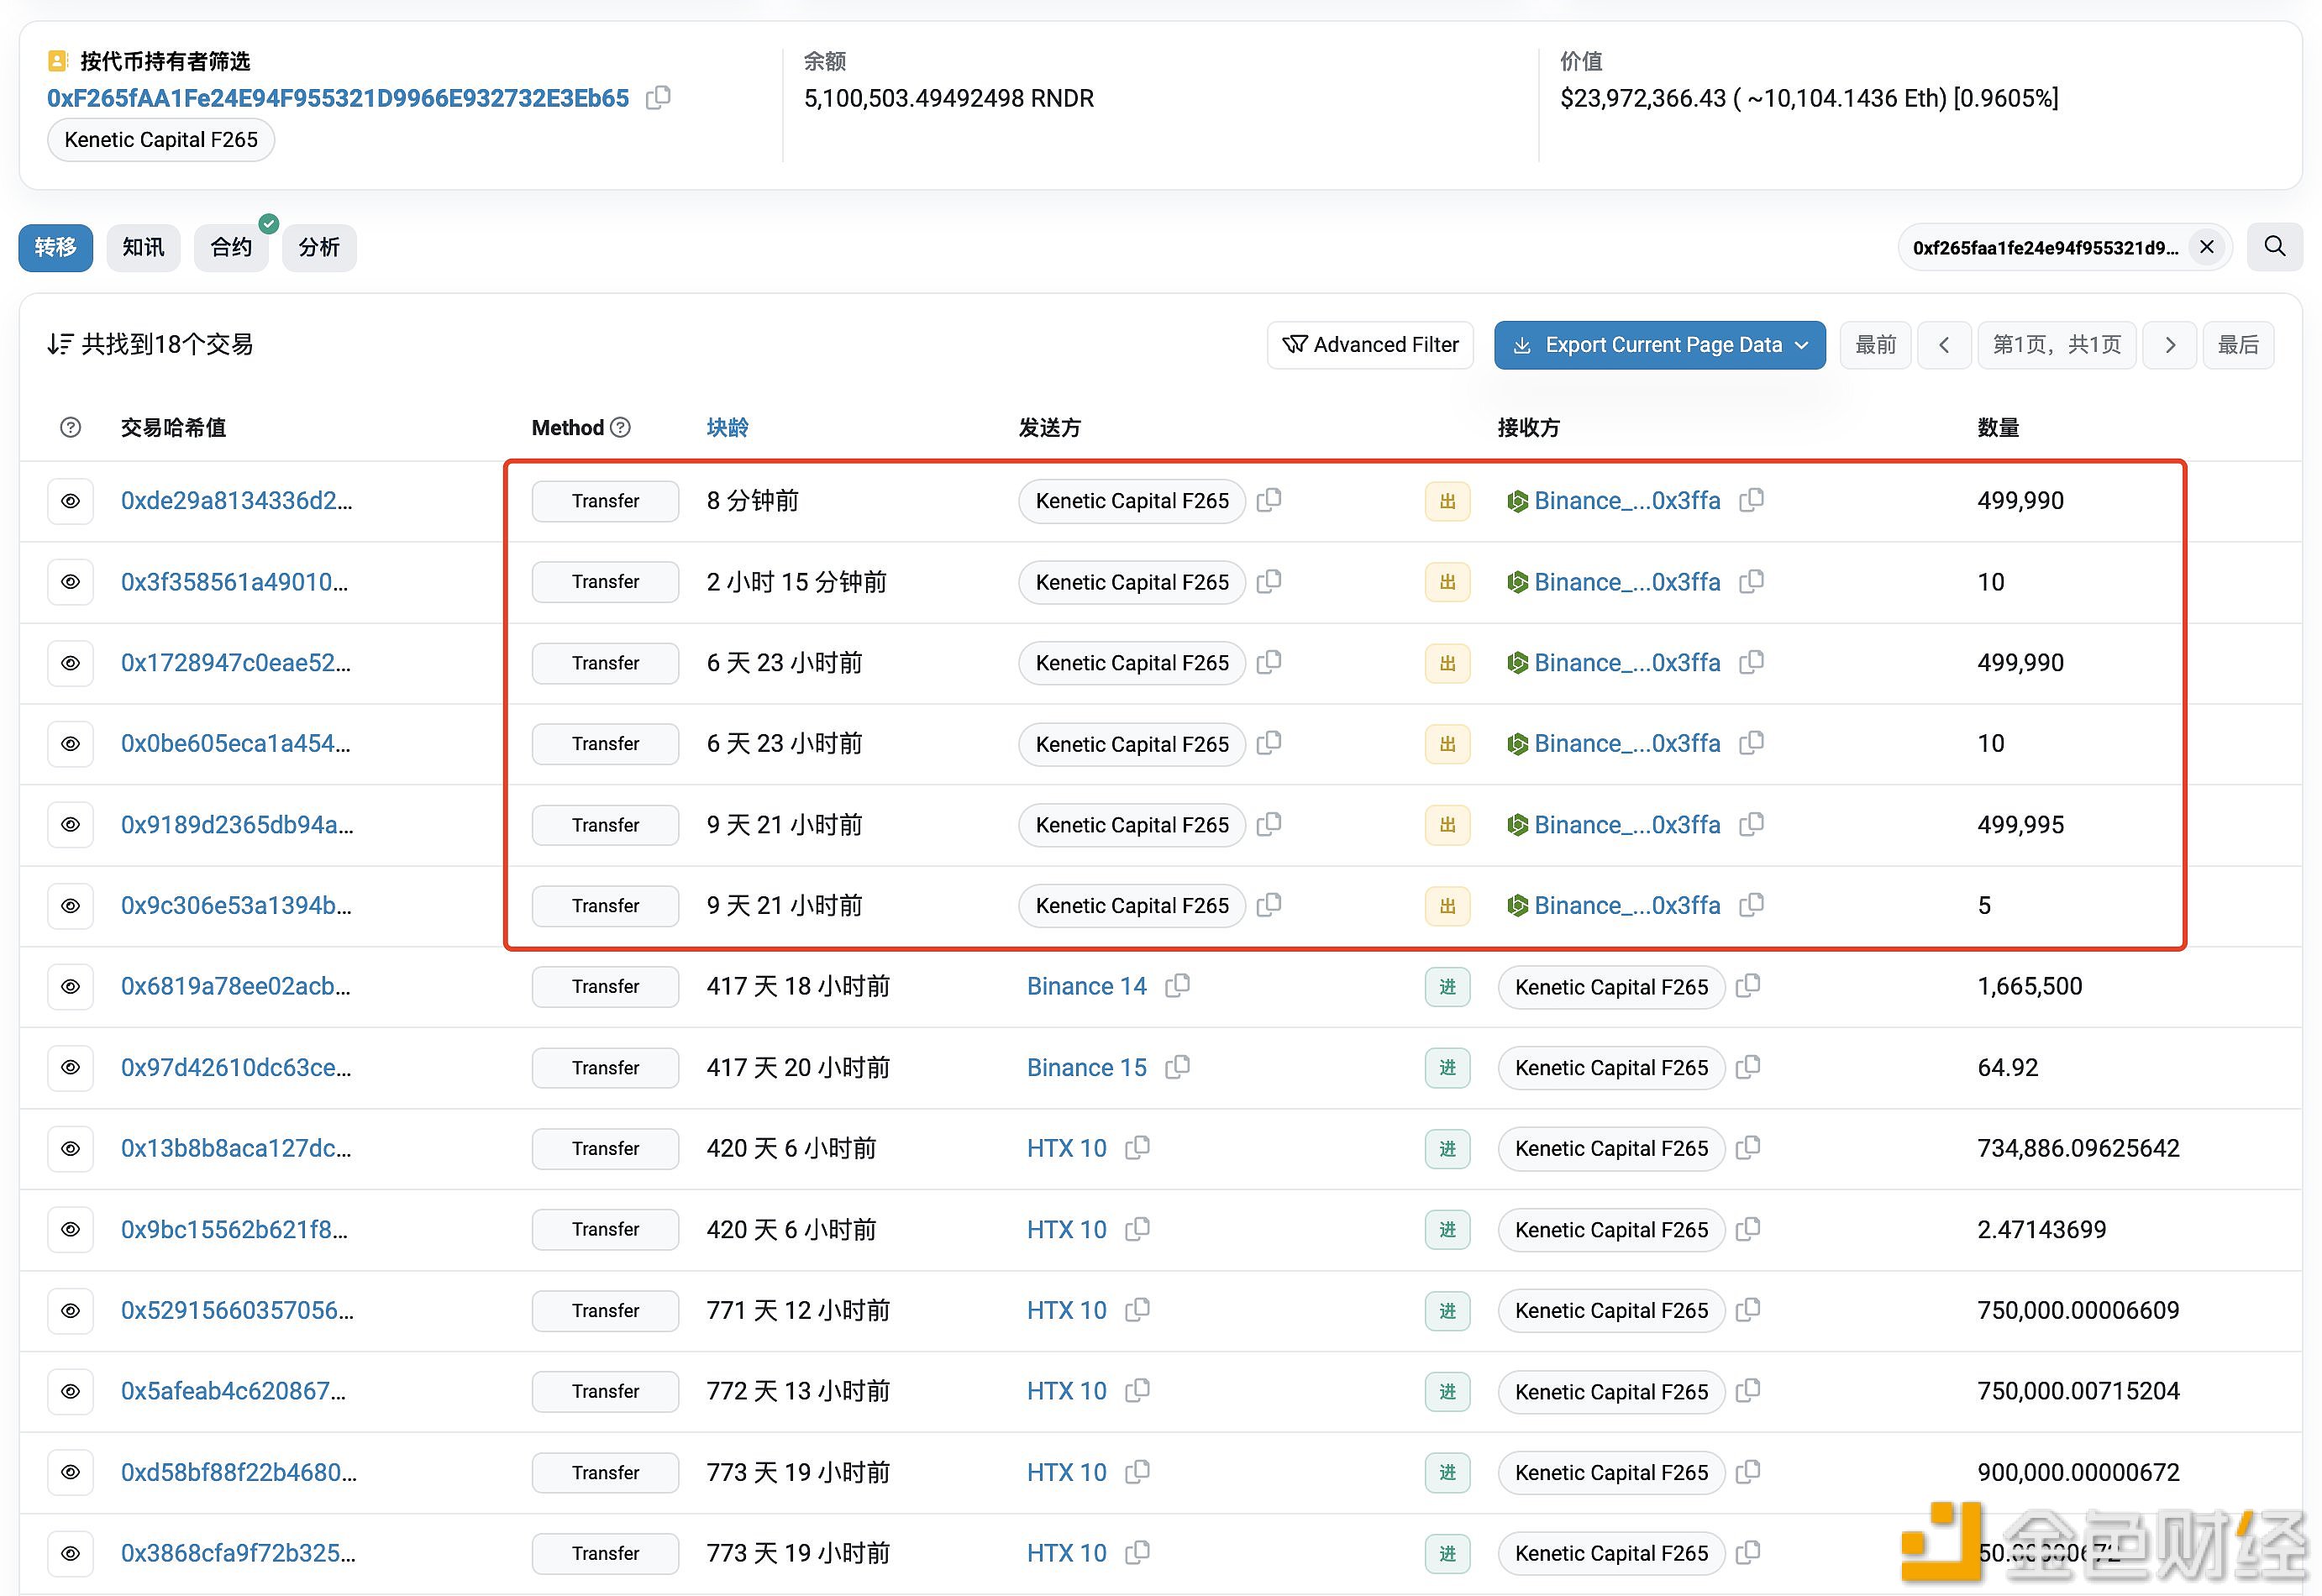Preview transaction 0x3f358561a49010 eye icon

point(70,581)
